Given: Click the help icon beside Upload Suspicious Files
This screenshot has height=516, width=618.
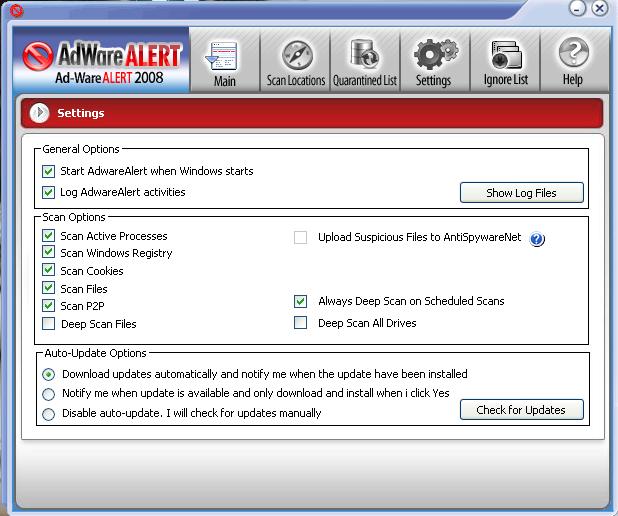Looking at the screenshot, I should point(537,239).
